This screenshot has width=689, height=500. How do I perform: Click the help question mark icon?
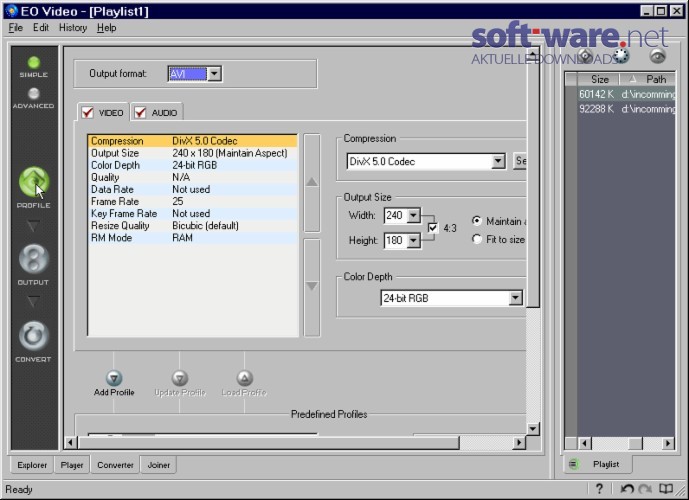tap(599, 489)
